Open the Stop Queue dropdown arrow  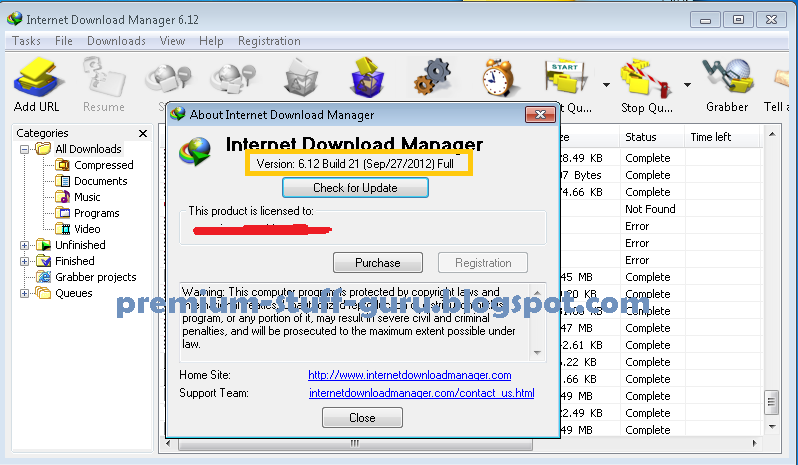[687, 85]
